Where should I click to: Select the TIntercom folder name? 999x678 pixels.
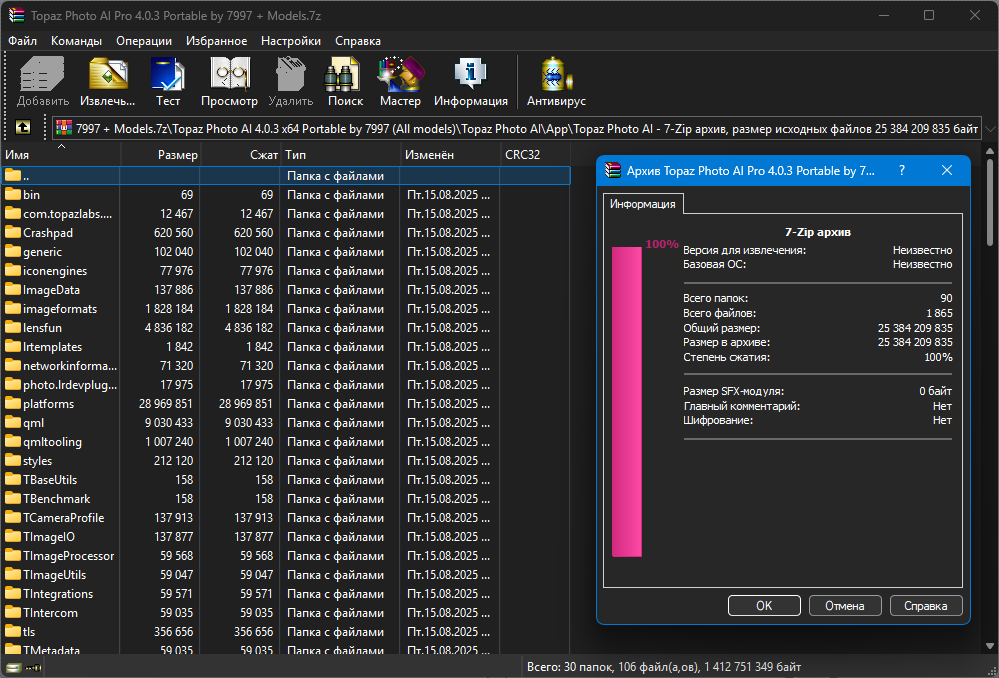coord(50,613)
